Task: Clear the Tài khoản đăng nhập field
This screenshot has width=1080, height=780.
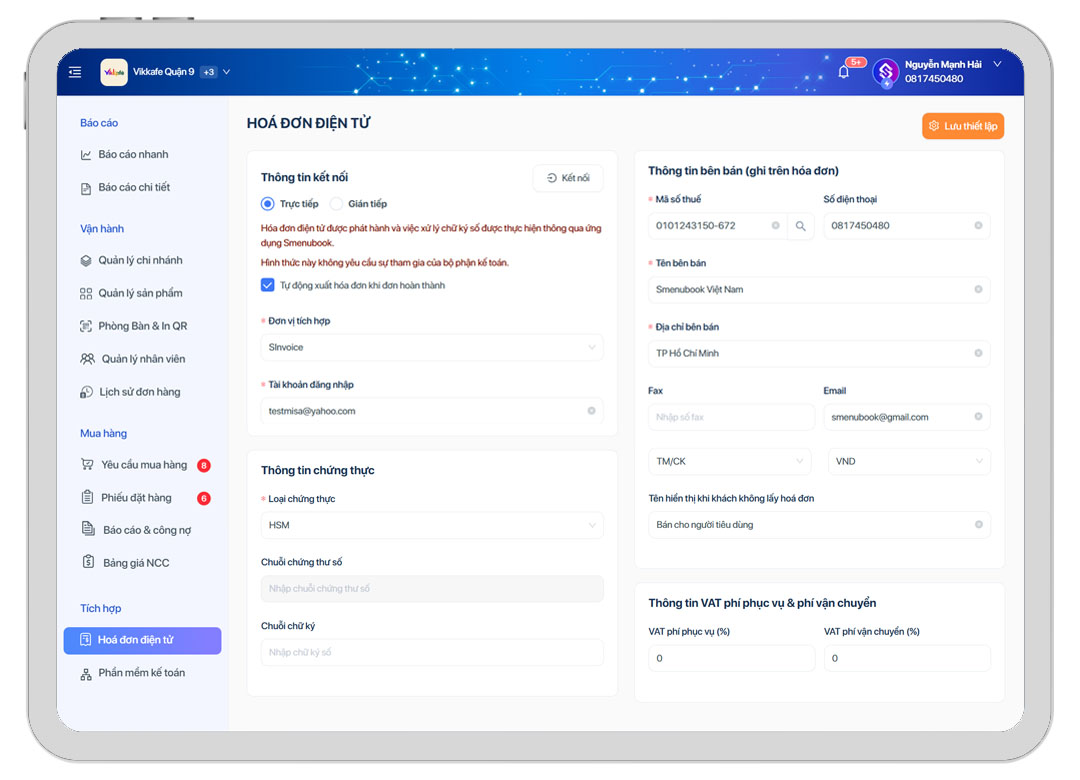Action: [x=591, y=411]
